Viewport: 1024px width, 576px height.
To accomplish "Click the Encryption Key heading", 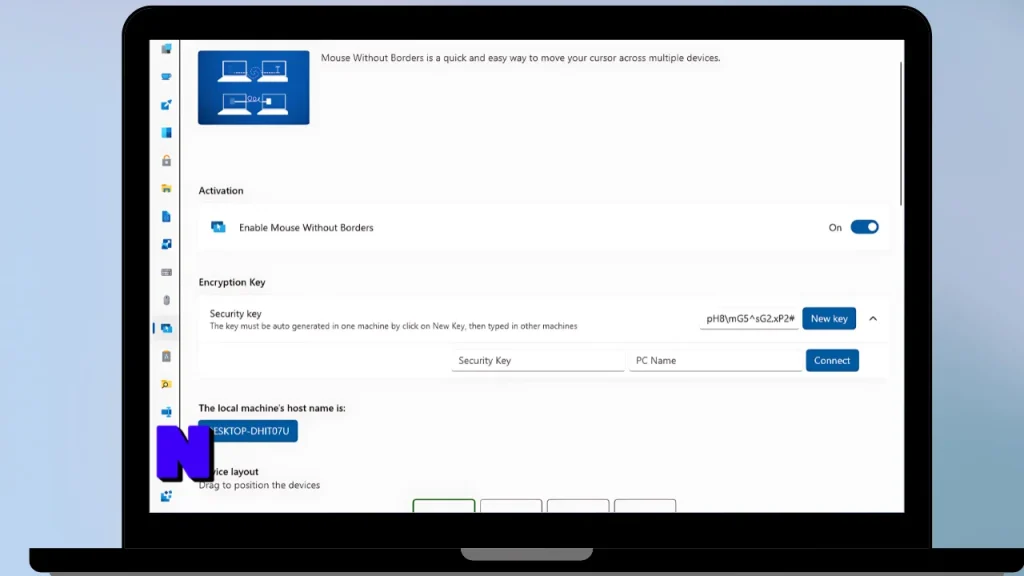I will click(232, 282).
